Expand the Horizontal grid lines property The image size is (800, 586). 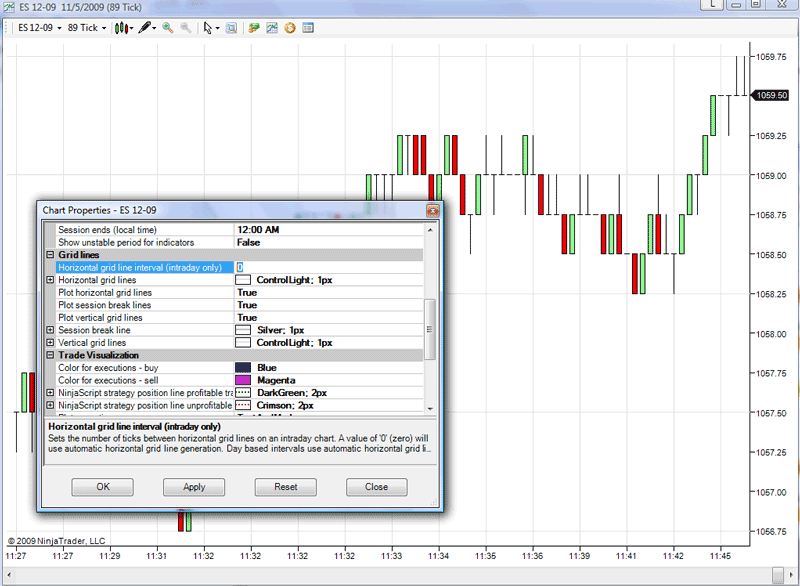coord(50,280)
